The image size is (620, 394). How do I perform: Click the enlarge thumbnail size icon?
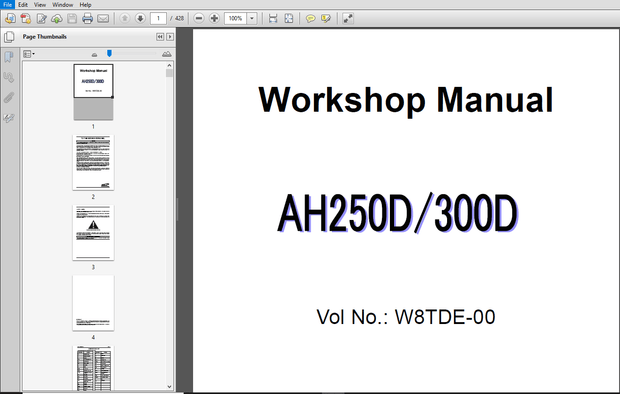(x=167, y=54)
